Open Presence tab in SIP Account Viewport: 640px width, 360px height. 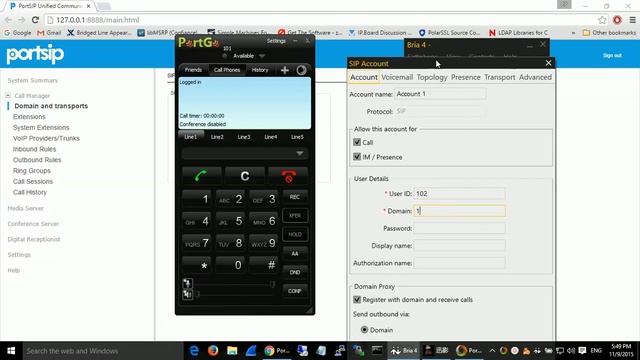(466, 77)
